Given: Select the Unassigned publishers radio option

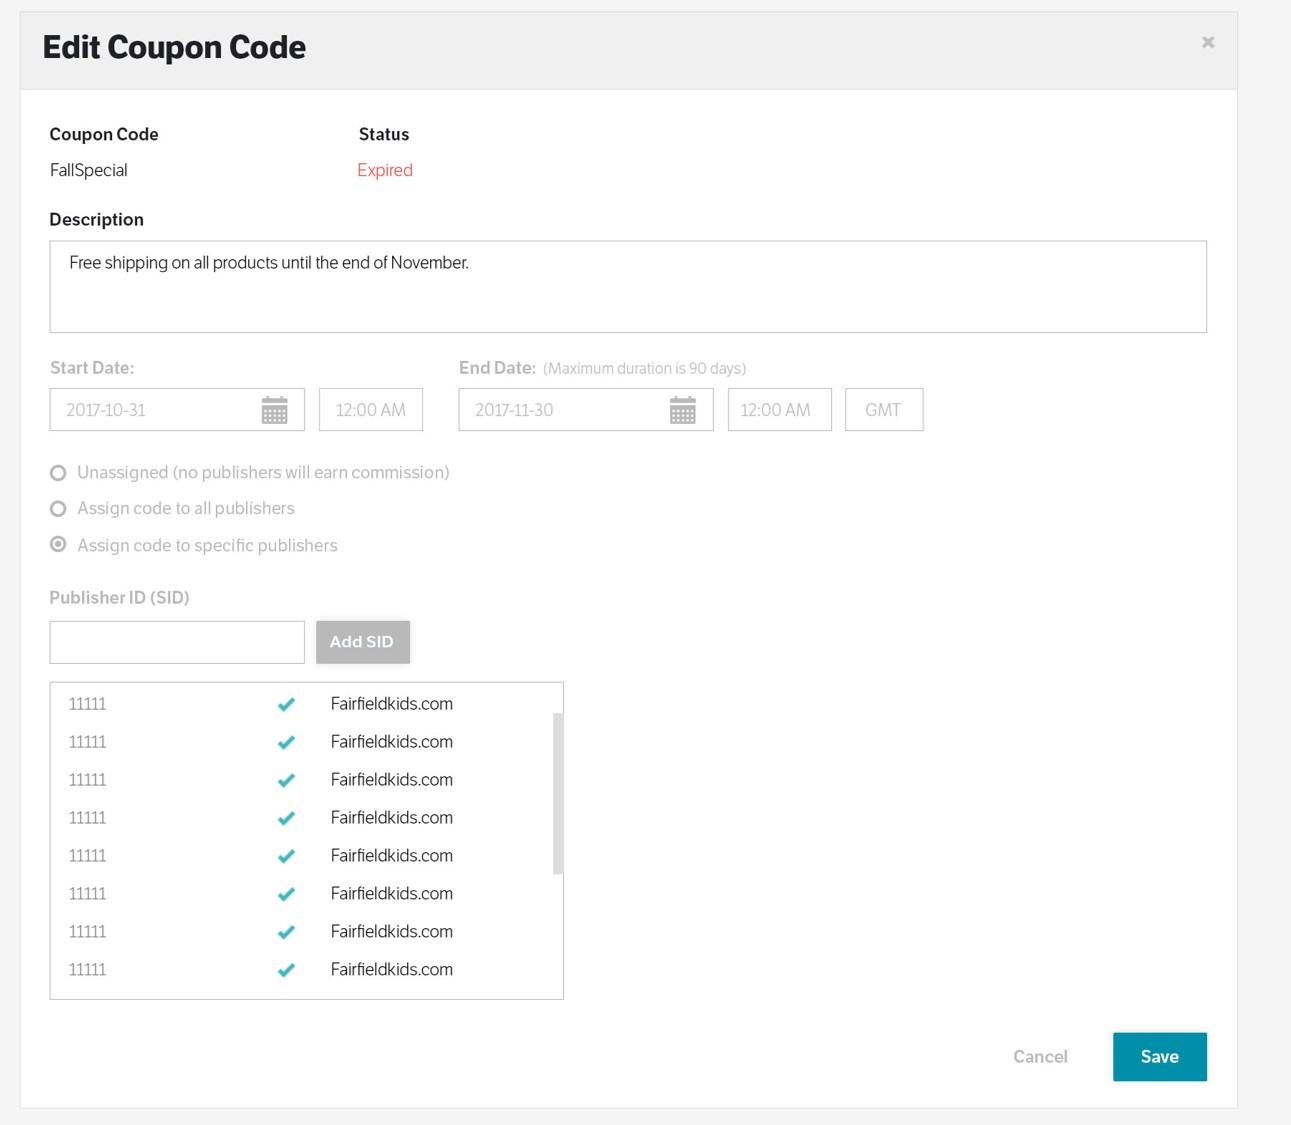Looking at the screenshot, I should click(59, 473).
